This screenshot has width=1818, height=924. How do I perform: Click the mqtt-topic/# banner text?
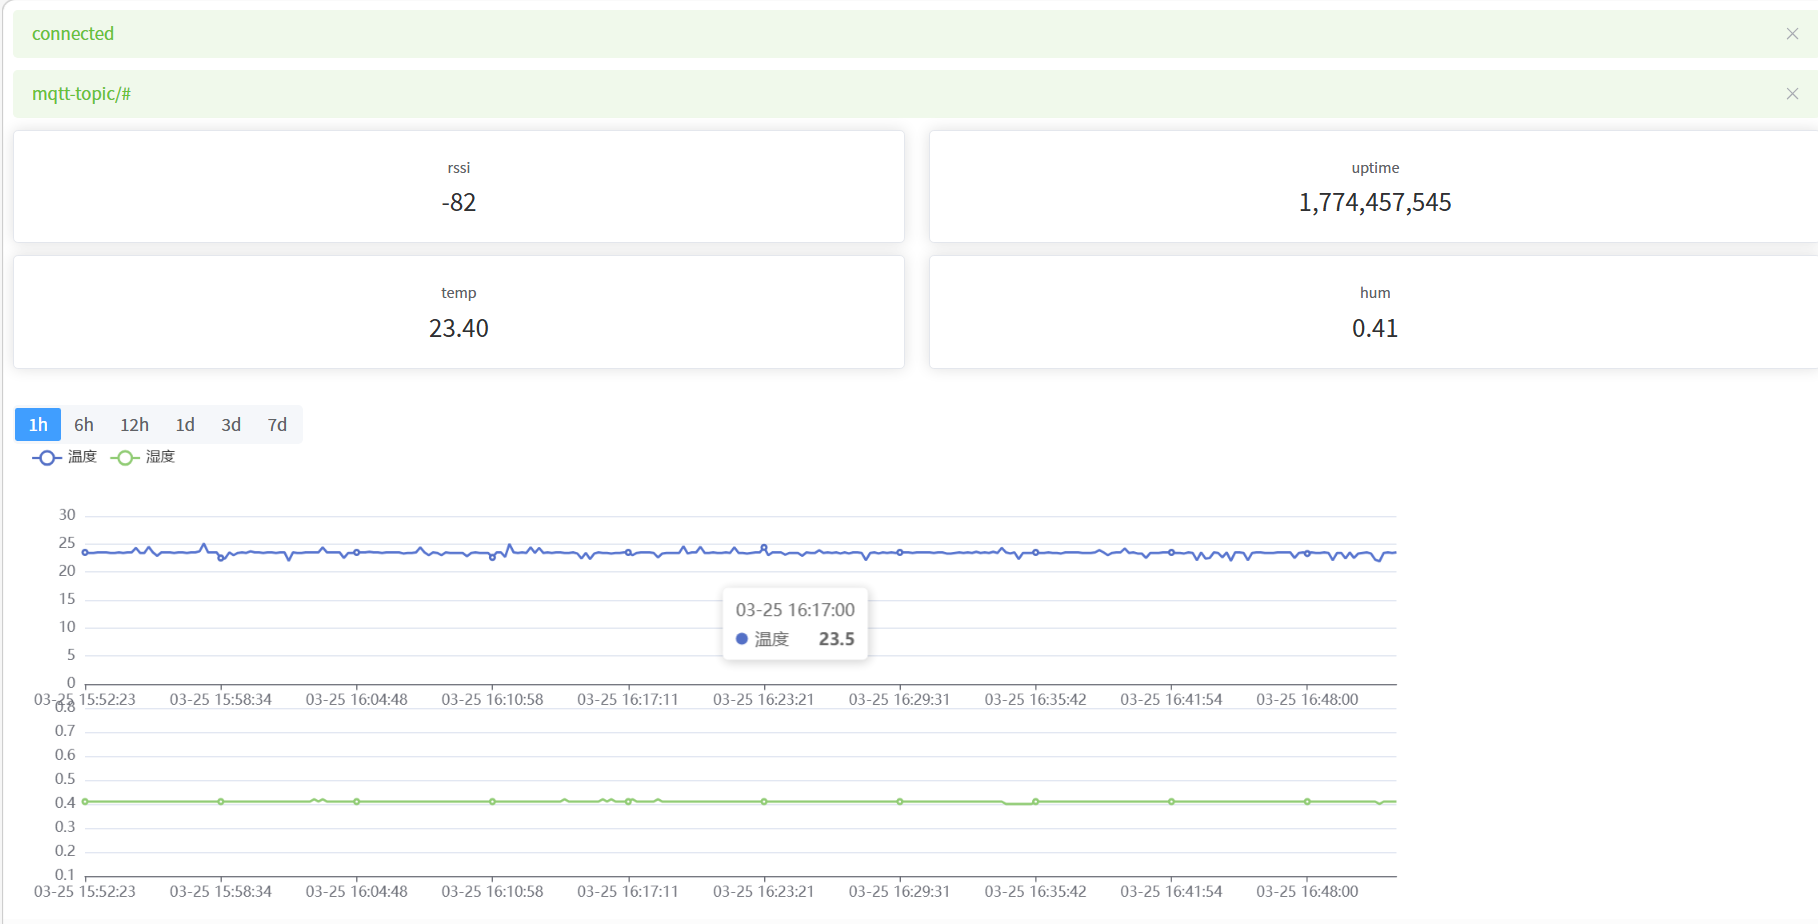click(81, 94)
